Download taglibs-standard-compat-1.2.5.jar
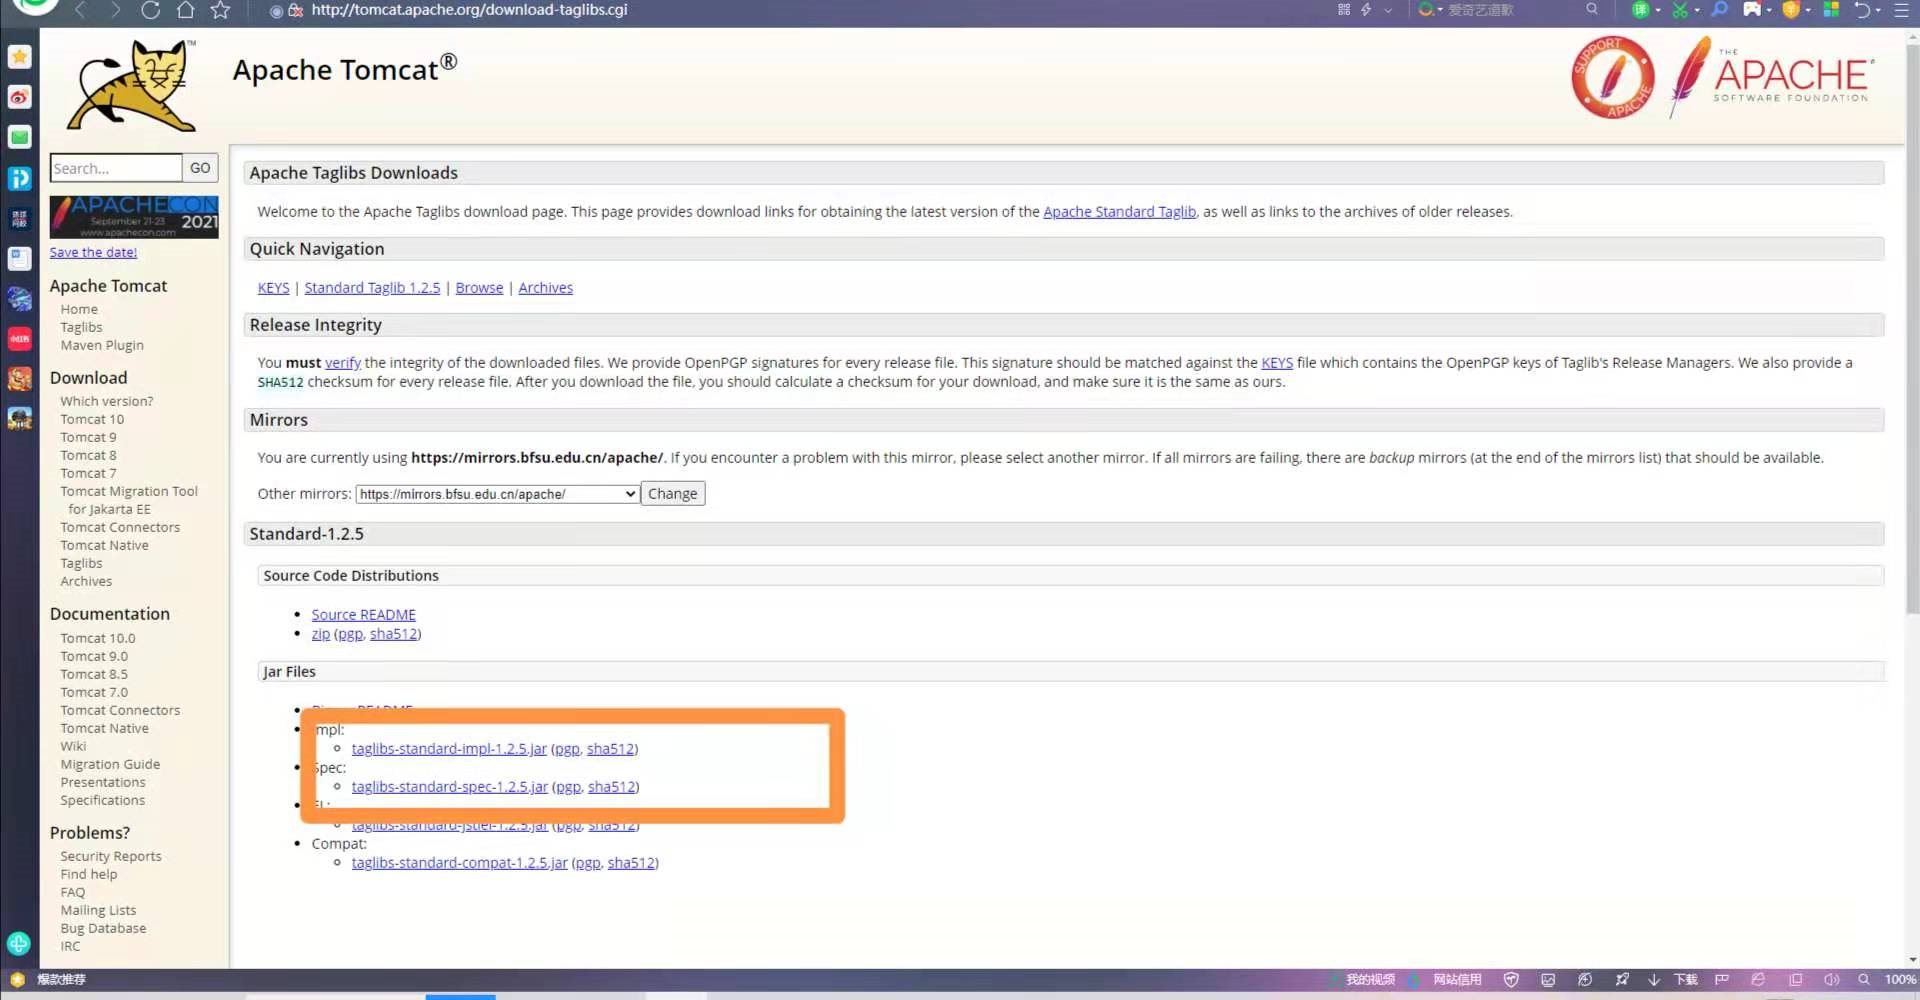Screen dimensions: 1920x1000 click(459, 863)
